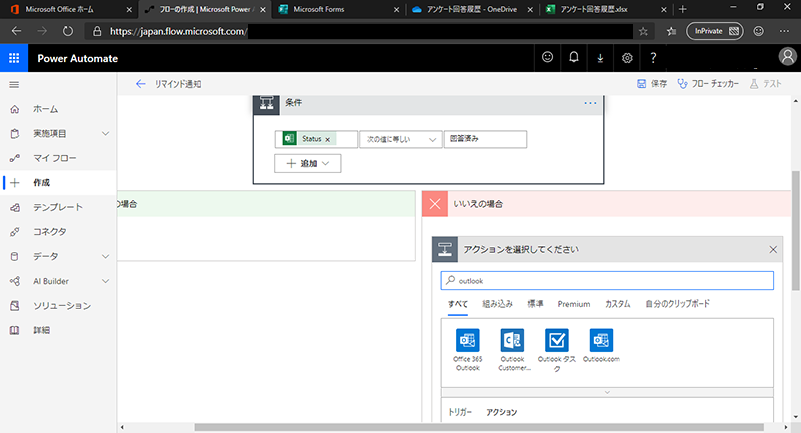Open テンプレート in the sidebar
Screen dimensions: 801x433
point(58,207)
